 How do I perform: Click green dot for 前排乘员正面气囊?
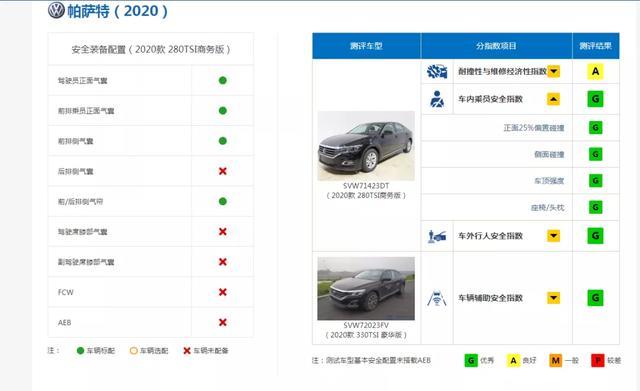click(222, 111)
